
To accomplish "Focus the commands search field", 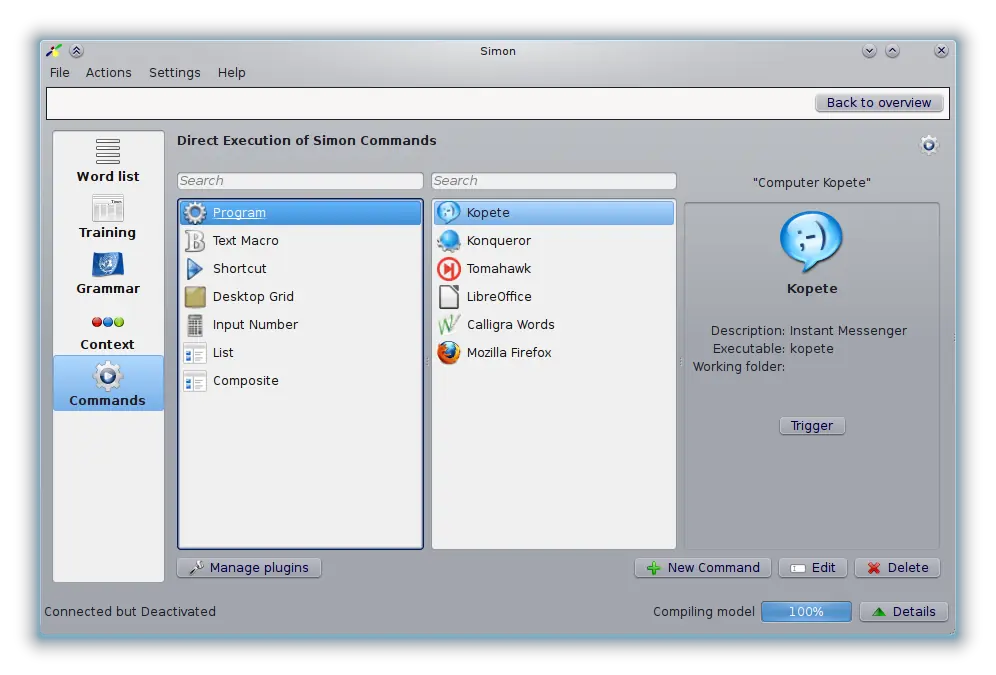I will tap(554, 181).
